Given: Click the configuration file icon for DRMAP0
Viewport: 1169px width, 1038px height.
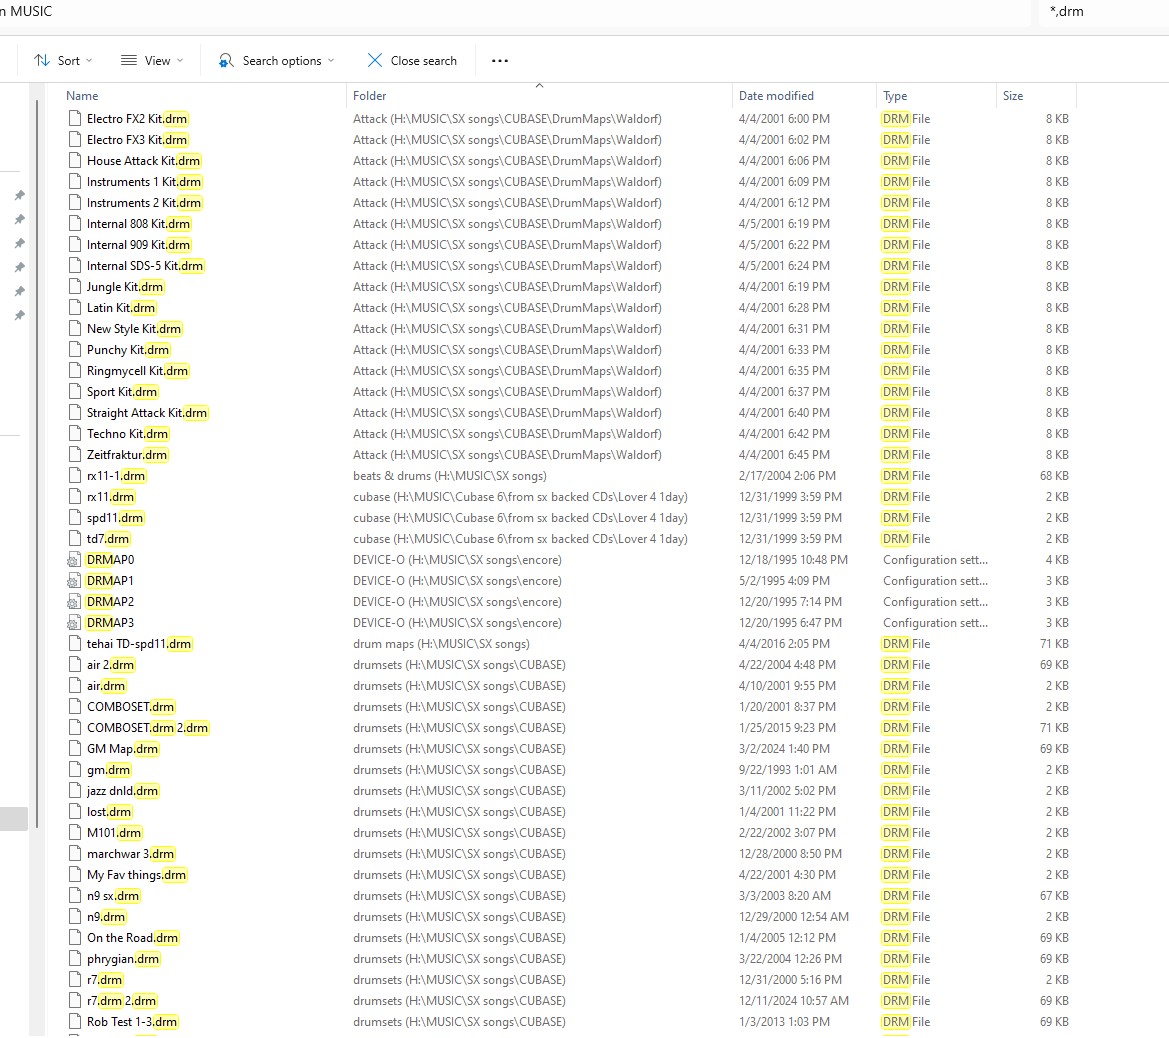Looking at the screenshot, I should [74, 559].
